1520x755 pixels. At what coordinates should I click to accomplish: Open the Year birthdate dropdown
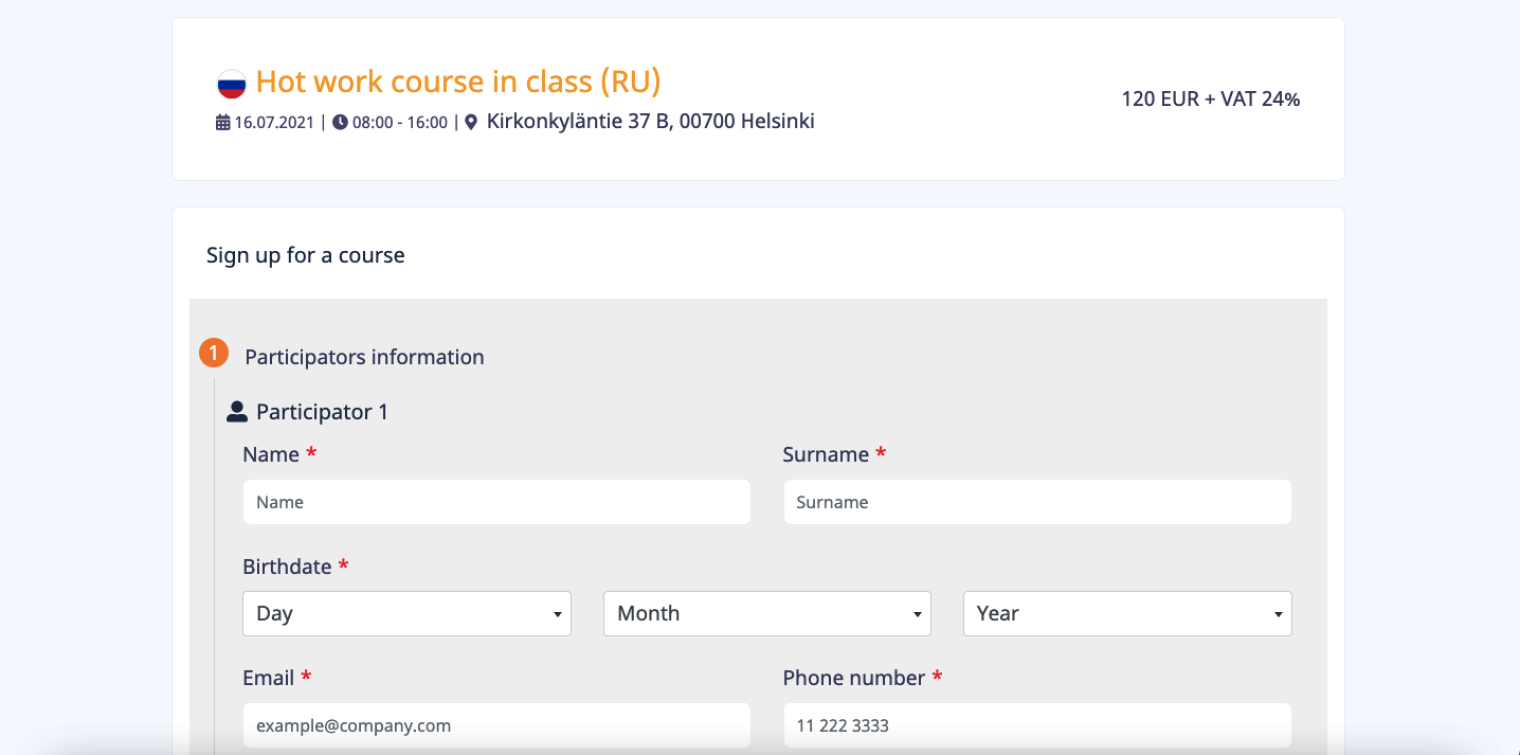tap(1127, 614)
